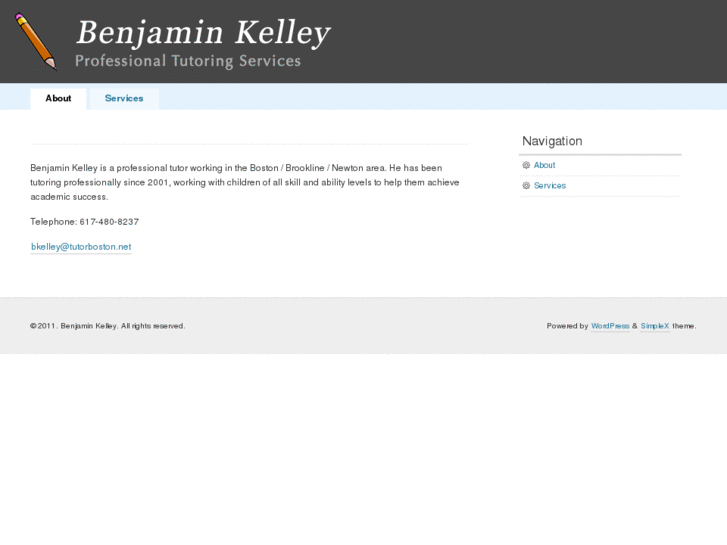The height and width of the screenshot is (545, 727).
Task: Click the gear bullet beside sidebar About
Action: click(526, 165)
